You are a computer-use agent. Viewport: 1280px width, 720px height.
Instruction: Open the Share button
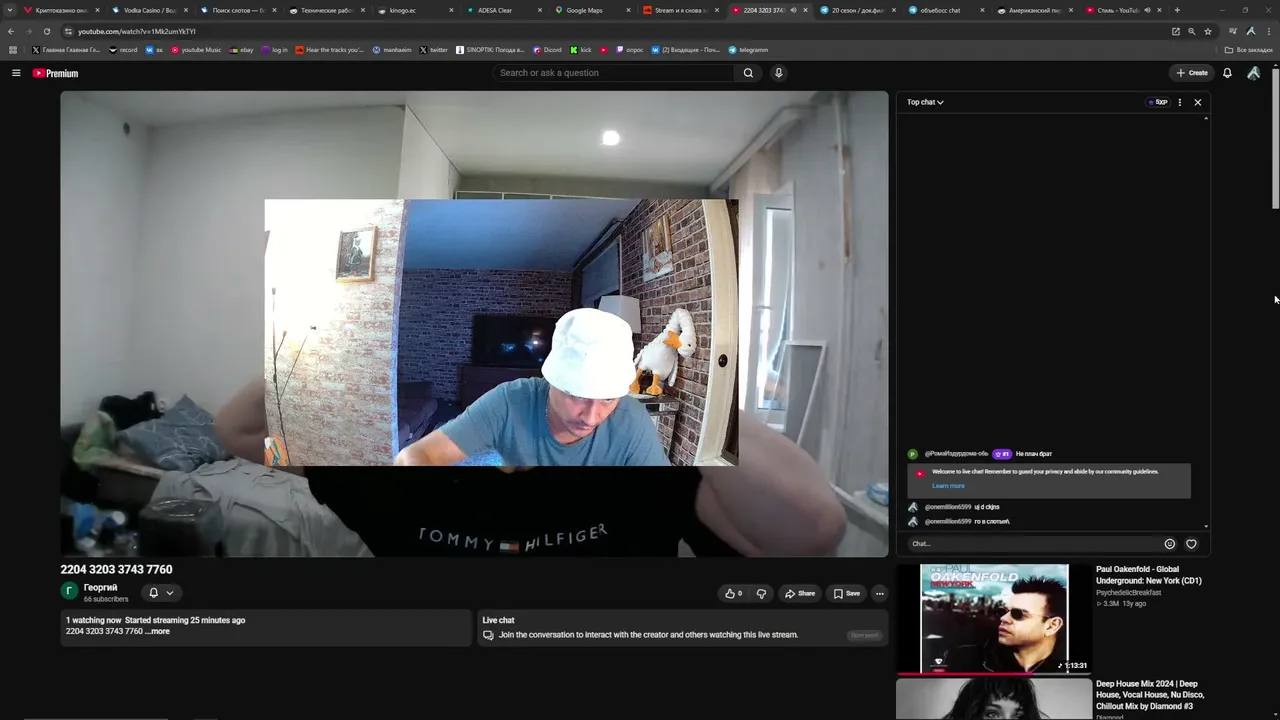tap(800, 593)
